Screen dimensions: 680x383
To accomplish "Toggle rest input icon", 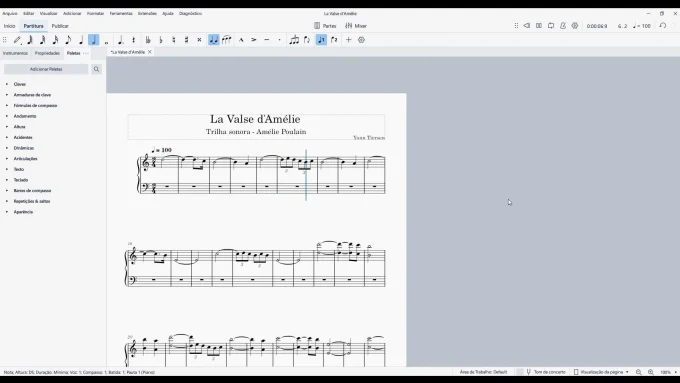I will click(x=134, y=40).
